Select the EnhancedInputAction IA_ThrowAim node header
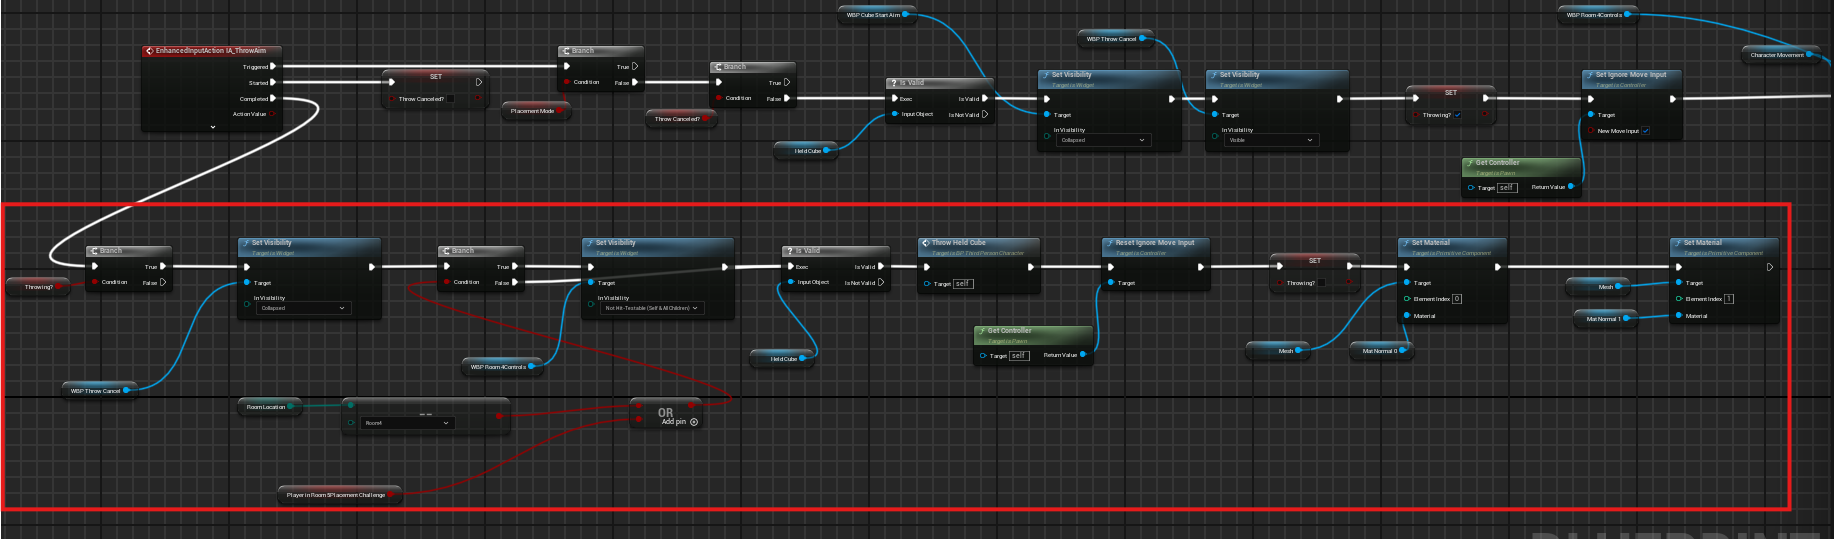 [x=211, y=51]
